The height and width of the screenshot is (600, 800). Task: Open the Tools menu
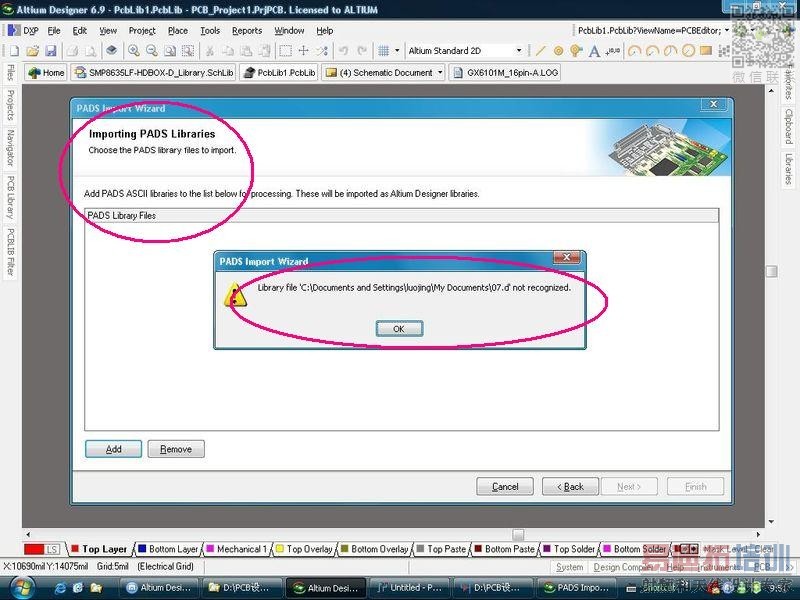click(x=210, y=31)
